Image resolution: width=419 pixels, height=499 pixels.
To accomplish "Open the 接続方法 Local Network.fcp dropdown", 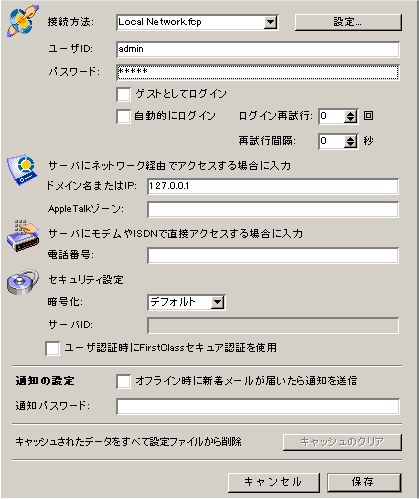I will click(x=270, y=23).
